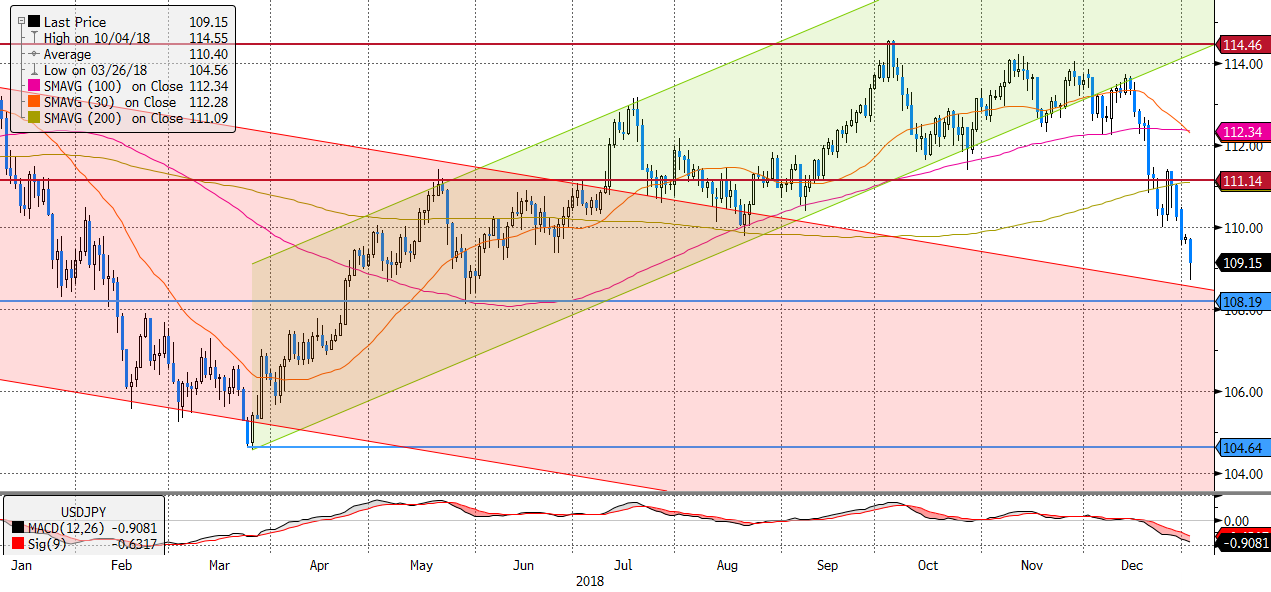Click the Last Price legend label
The image size is (1271, 592).
click(x=75, y=22)
